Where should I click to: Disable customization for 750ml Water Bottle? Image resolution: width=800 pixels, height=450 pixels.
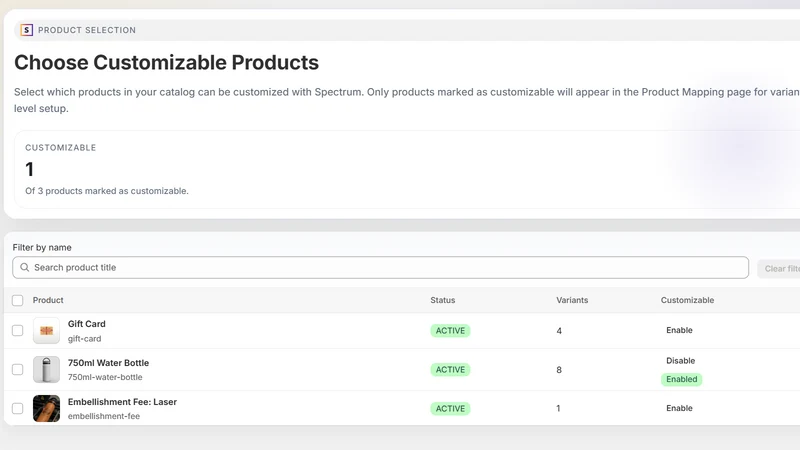tap(681, 361)
